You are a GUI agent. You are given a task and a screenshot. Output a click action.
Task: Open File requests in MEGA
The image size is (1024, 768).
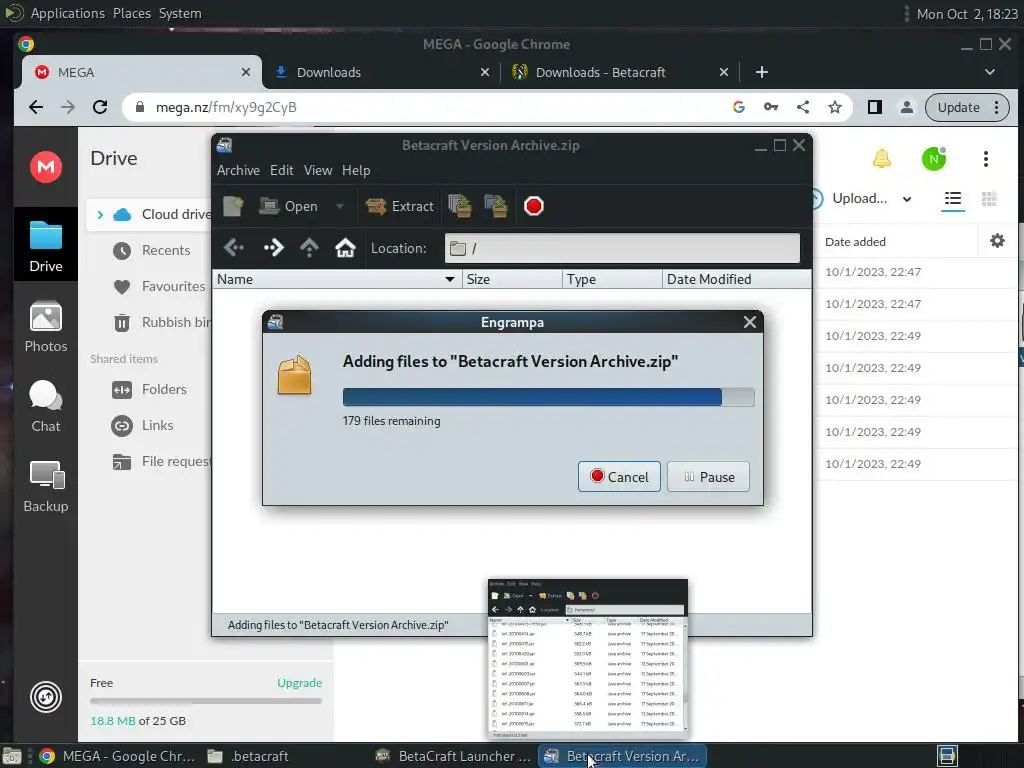point(161,462)
